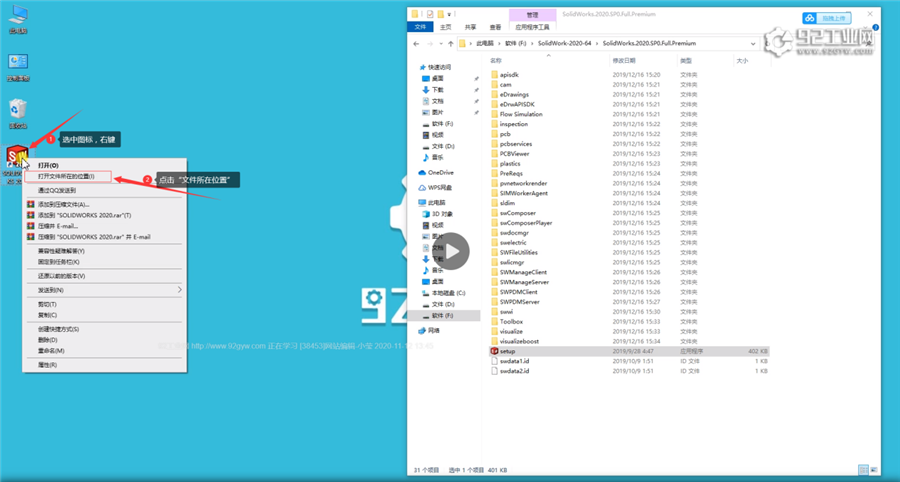The height and width of the screenshot is (482, 900).
Task: Choose 创建快捷方式(S) menu entry
Action: coord(58,329)
